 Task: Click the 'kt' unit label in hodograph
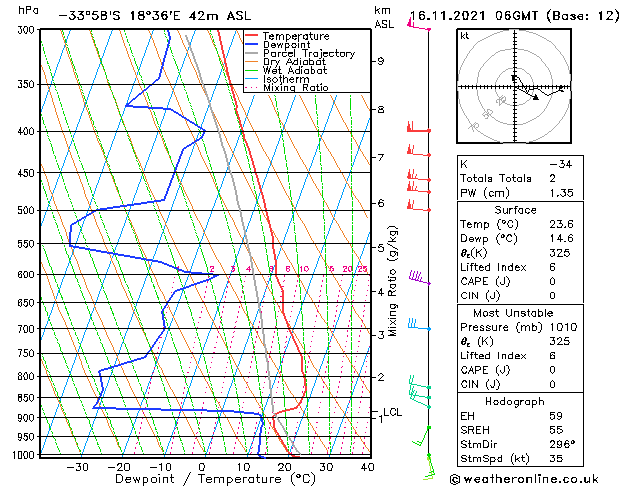[x=464, y=36]
